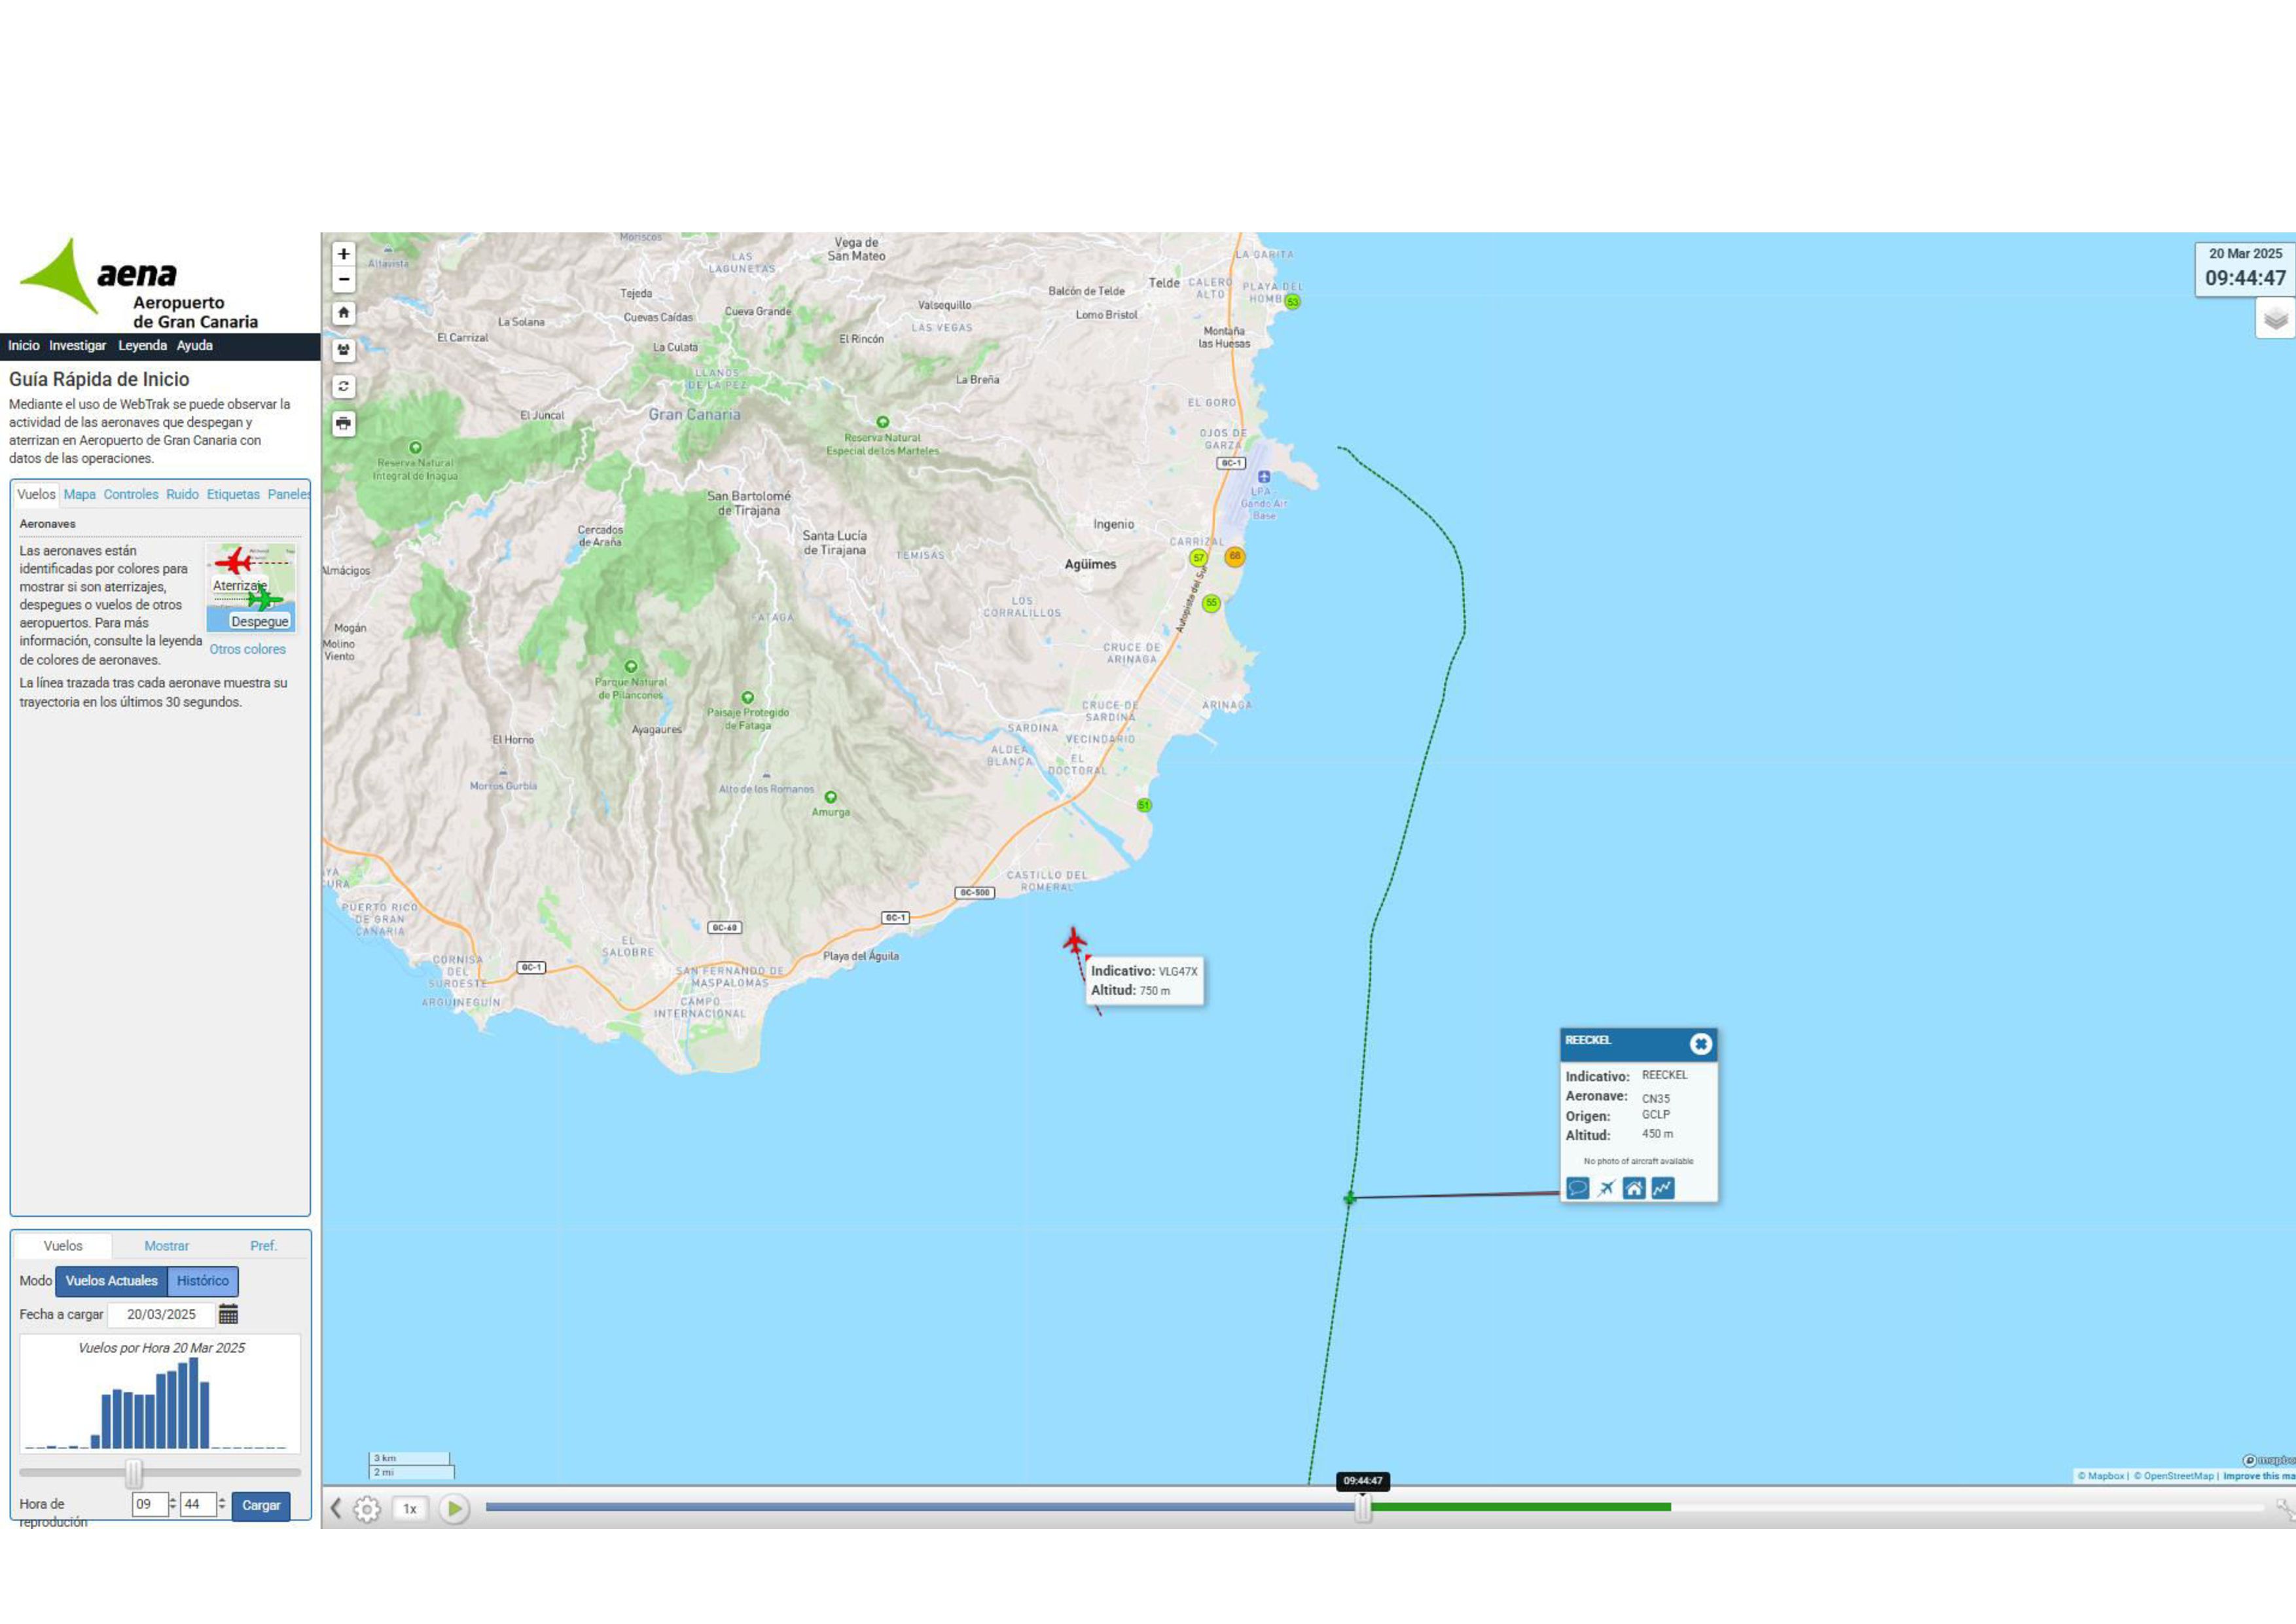The height and width of the screenshot is (1624, 2296).
Task: Click house icon in REECKEL popup
Action: coord(1634,1188)
